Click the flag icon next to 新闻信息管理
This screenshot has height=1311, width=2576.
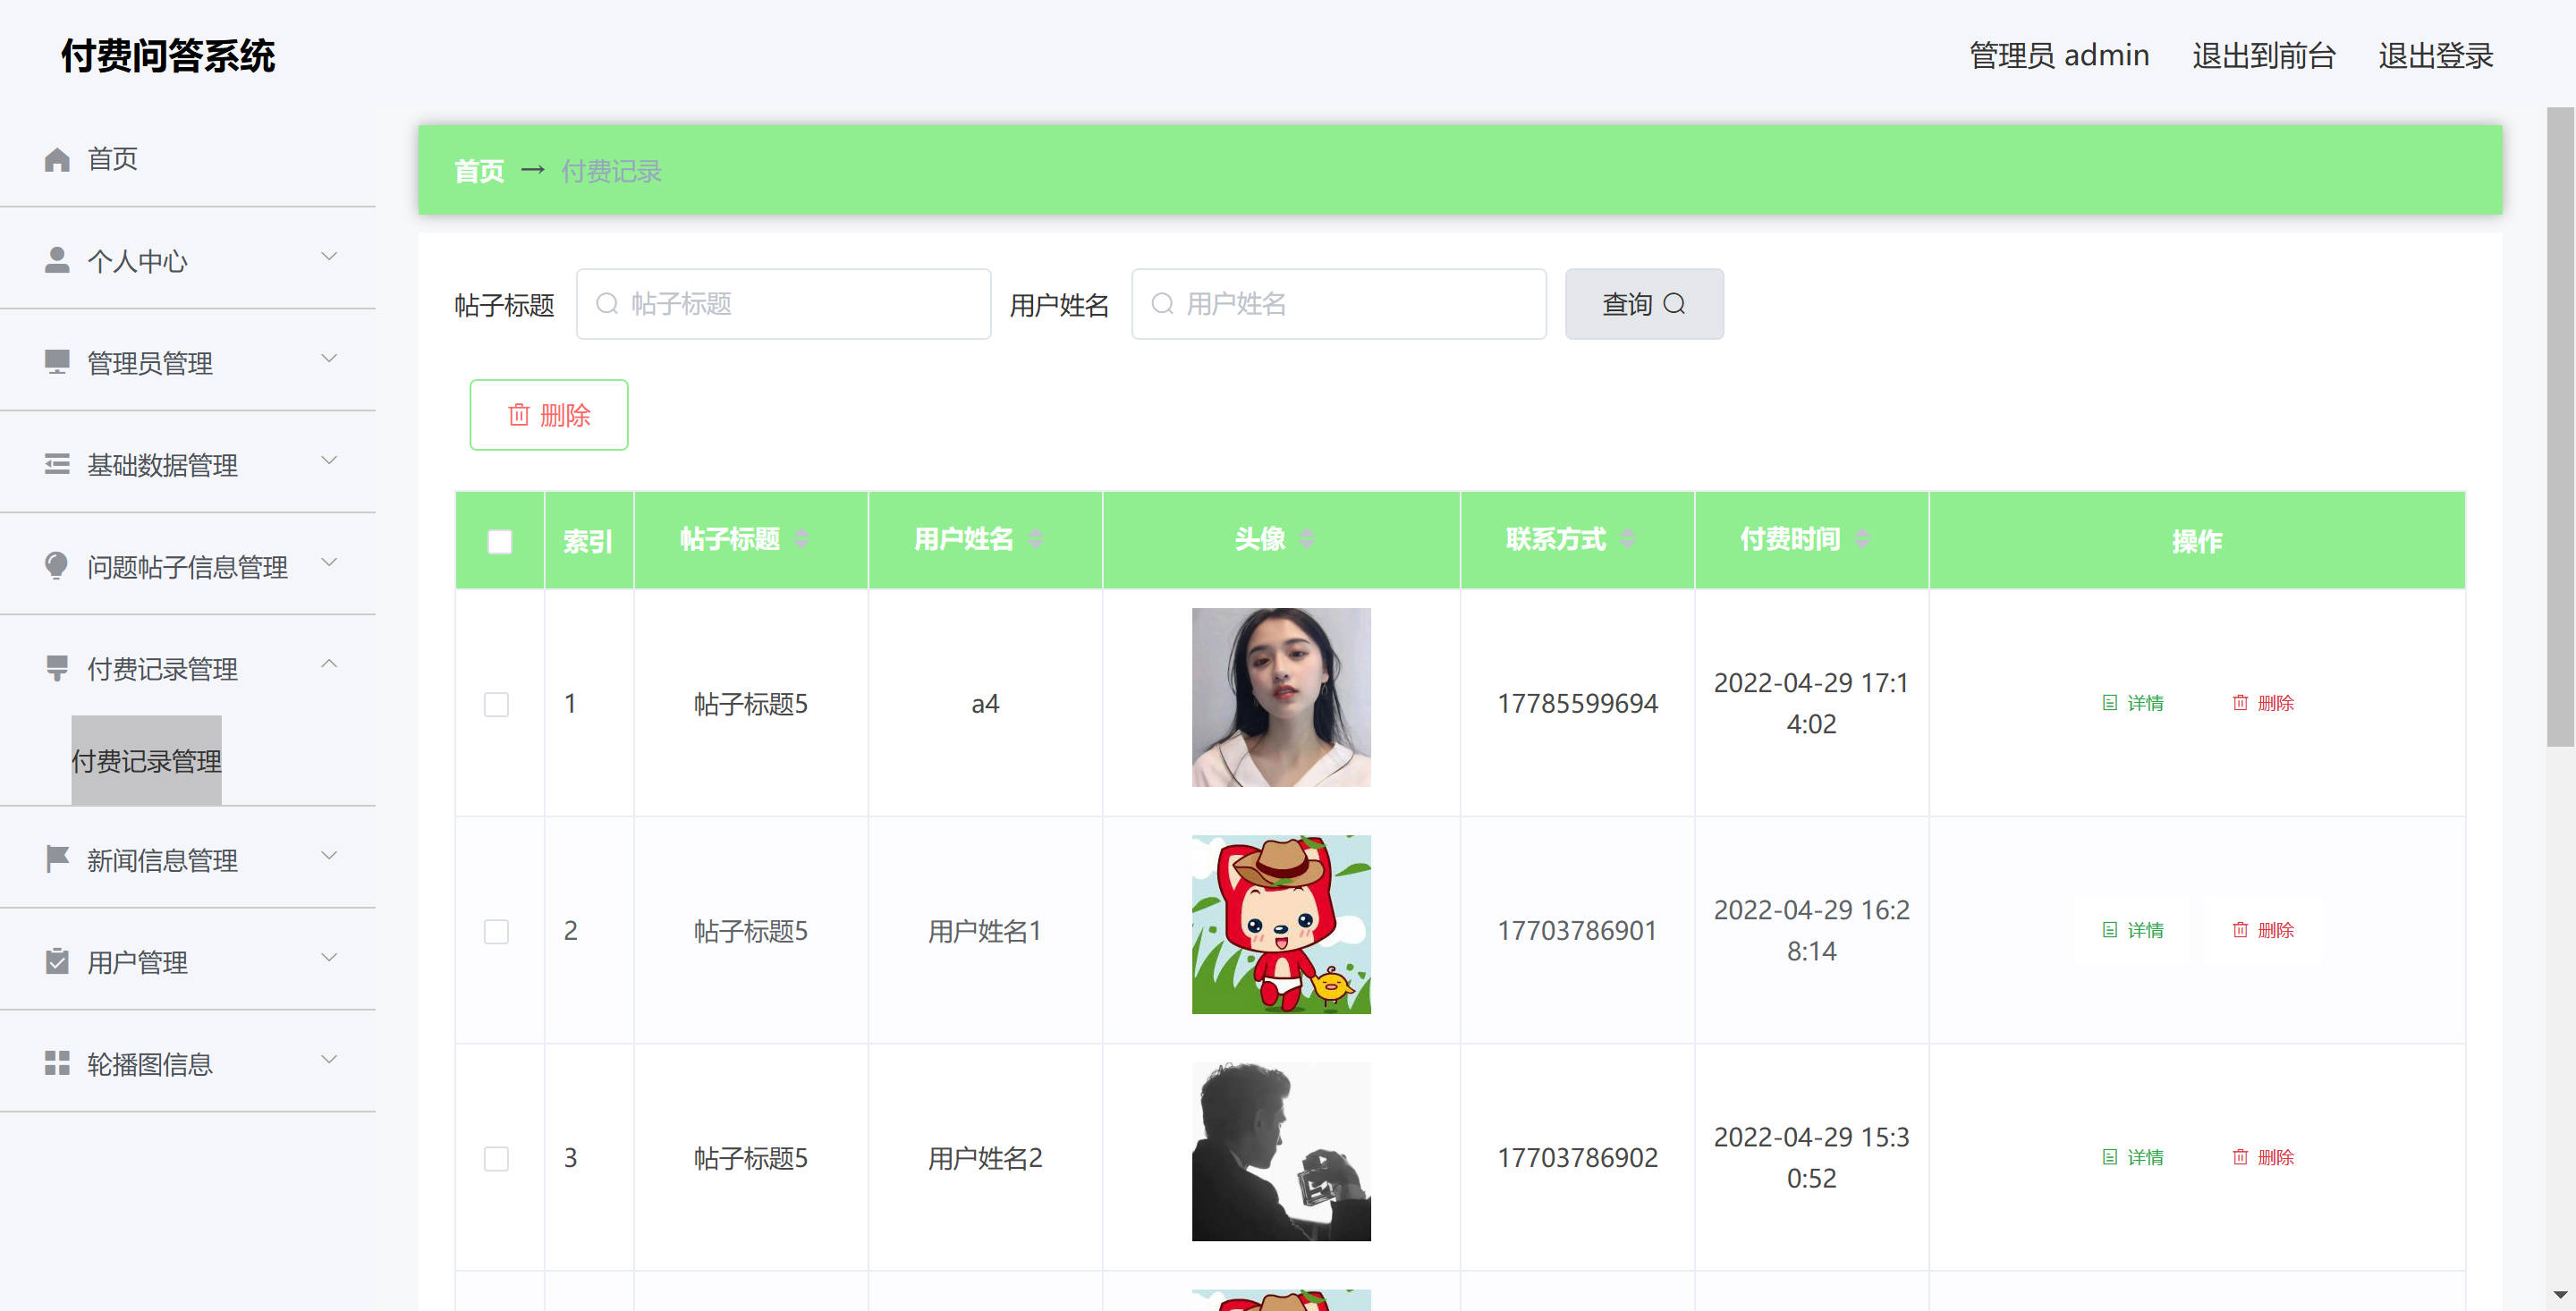pyautogui.click(x=57, y=859)
